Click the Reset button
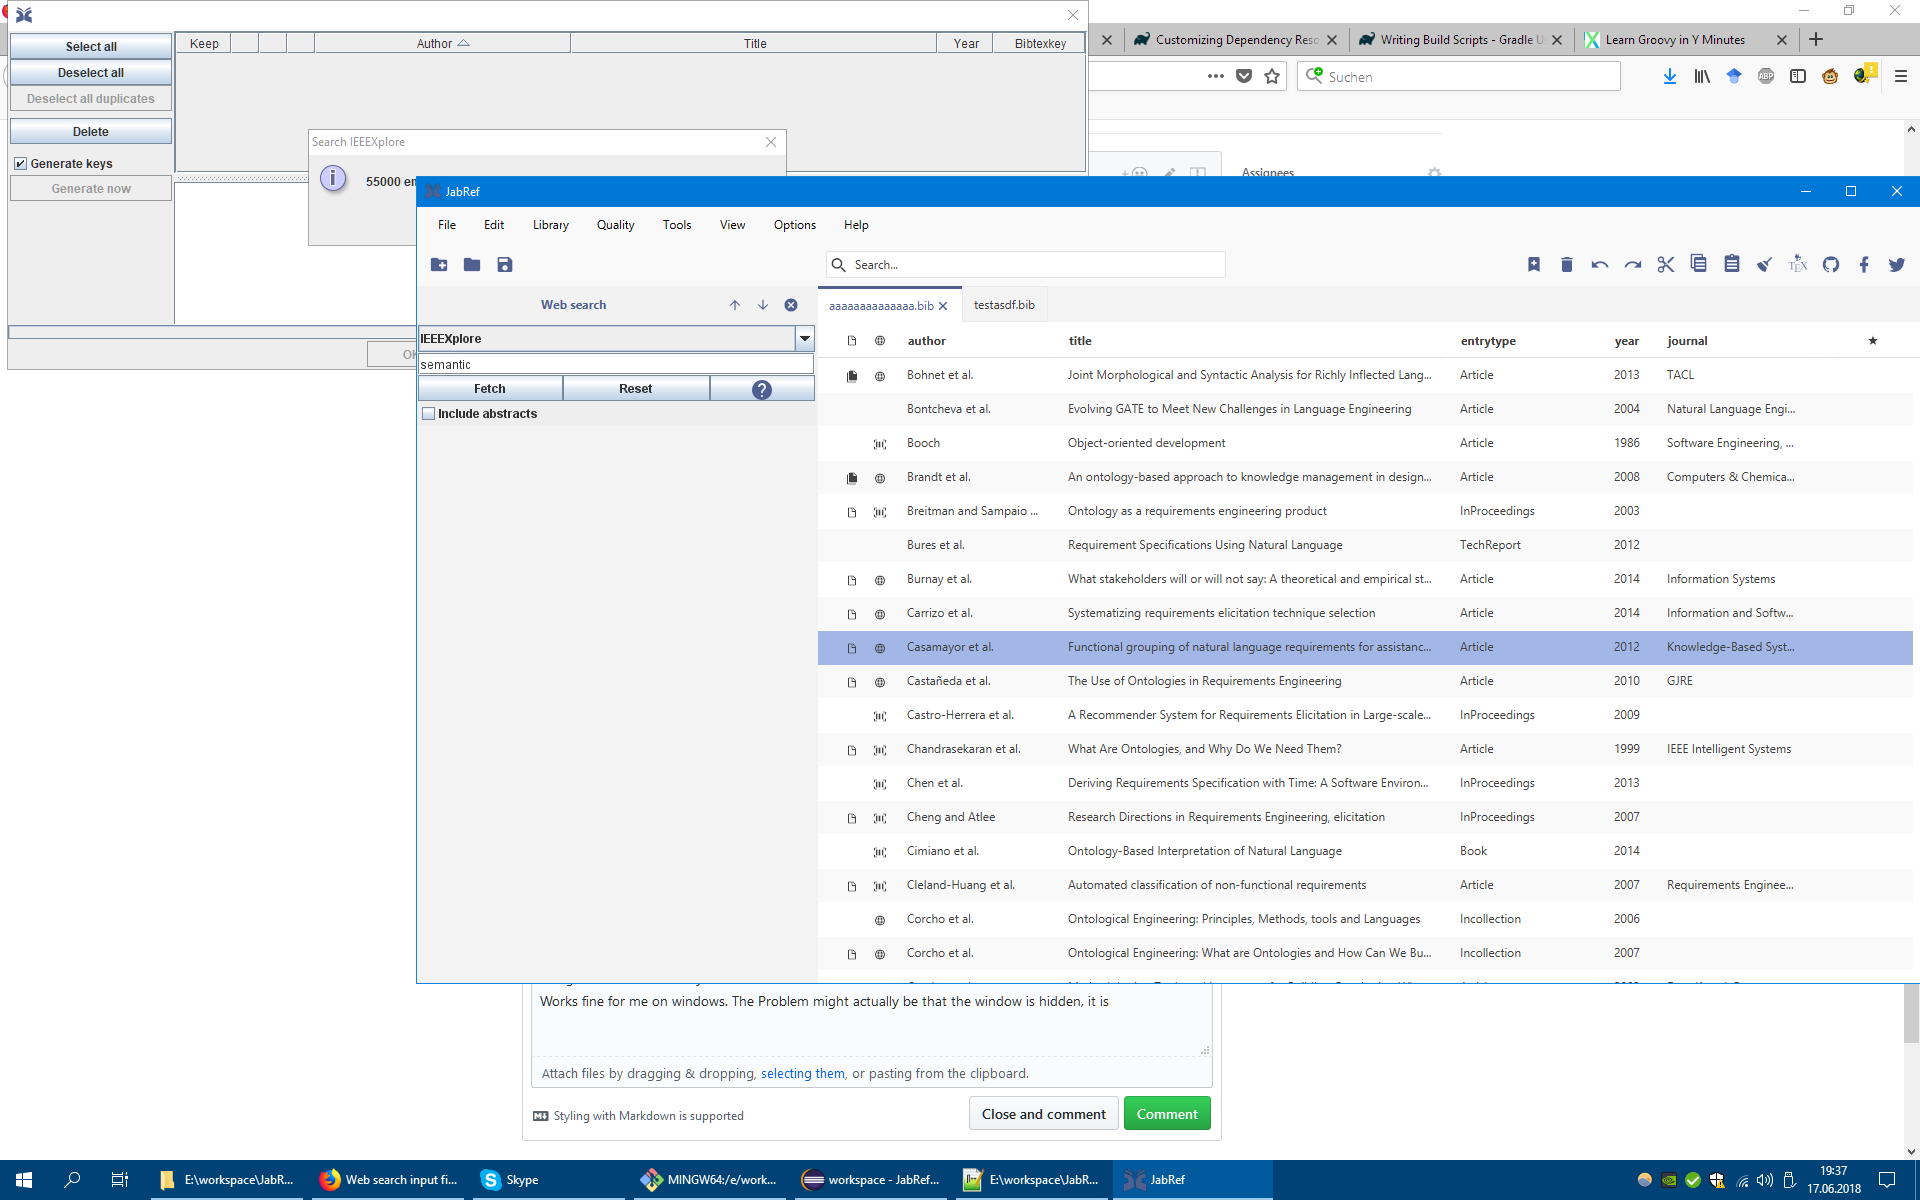 [x=636, y=389]
